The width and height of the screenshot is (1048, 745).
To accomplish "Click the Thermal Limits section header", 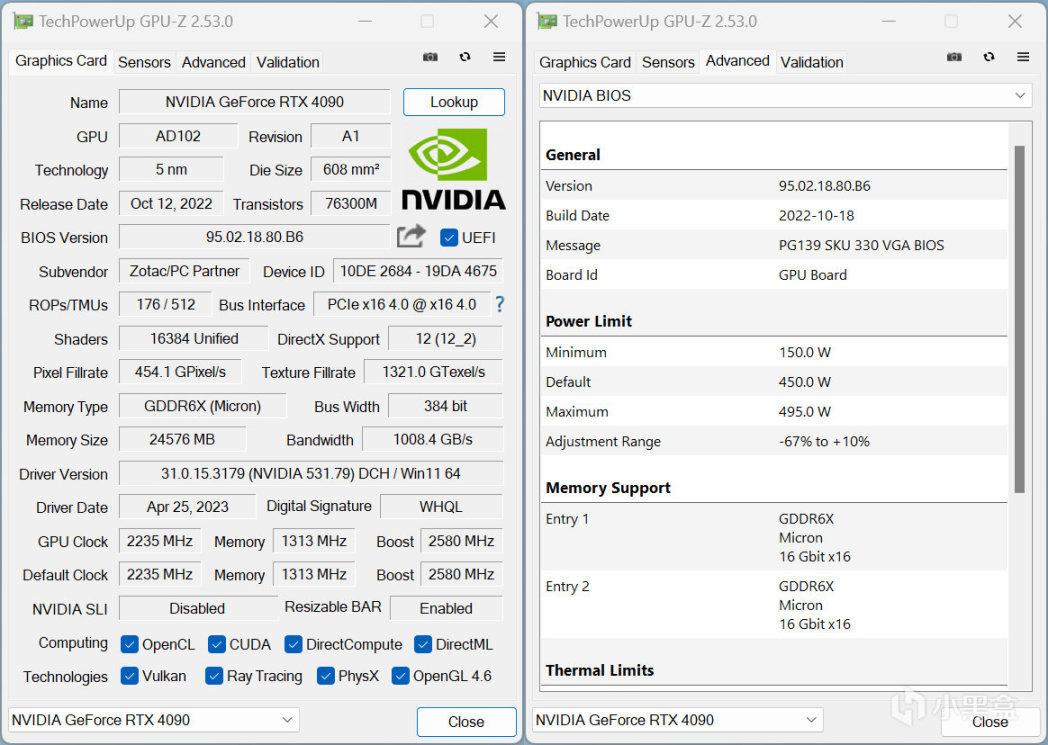I will [x=600, y=670].
